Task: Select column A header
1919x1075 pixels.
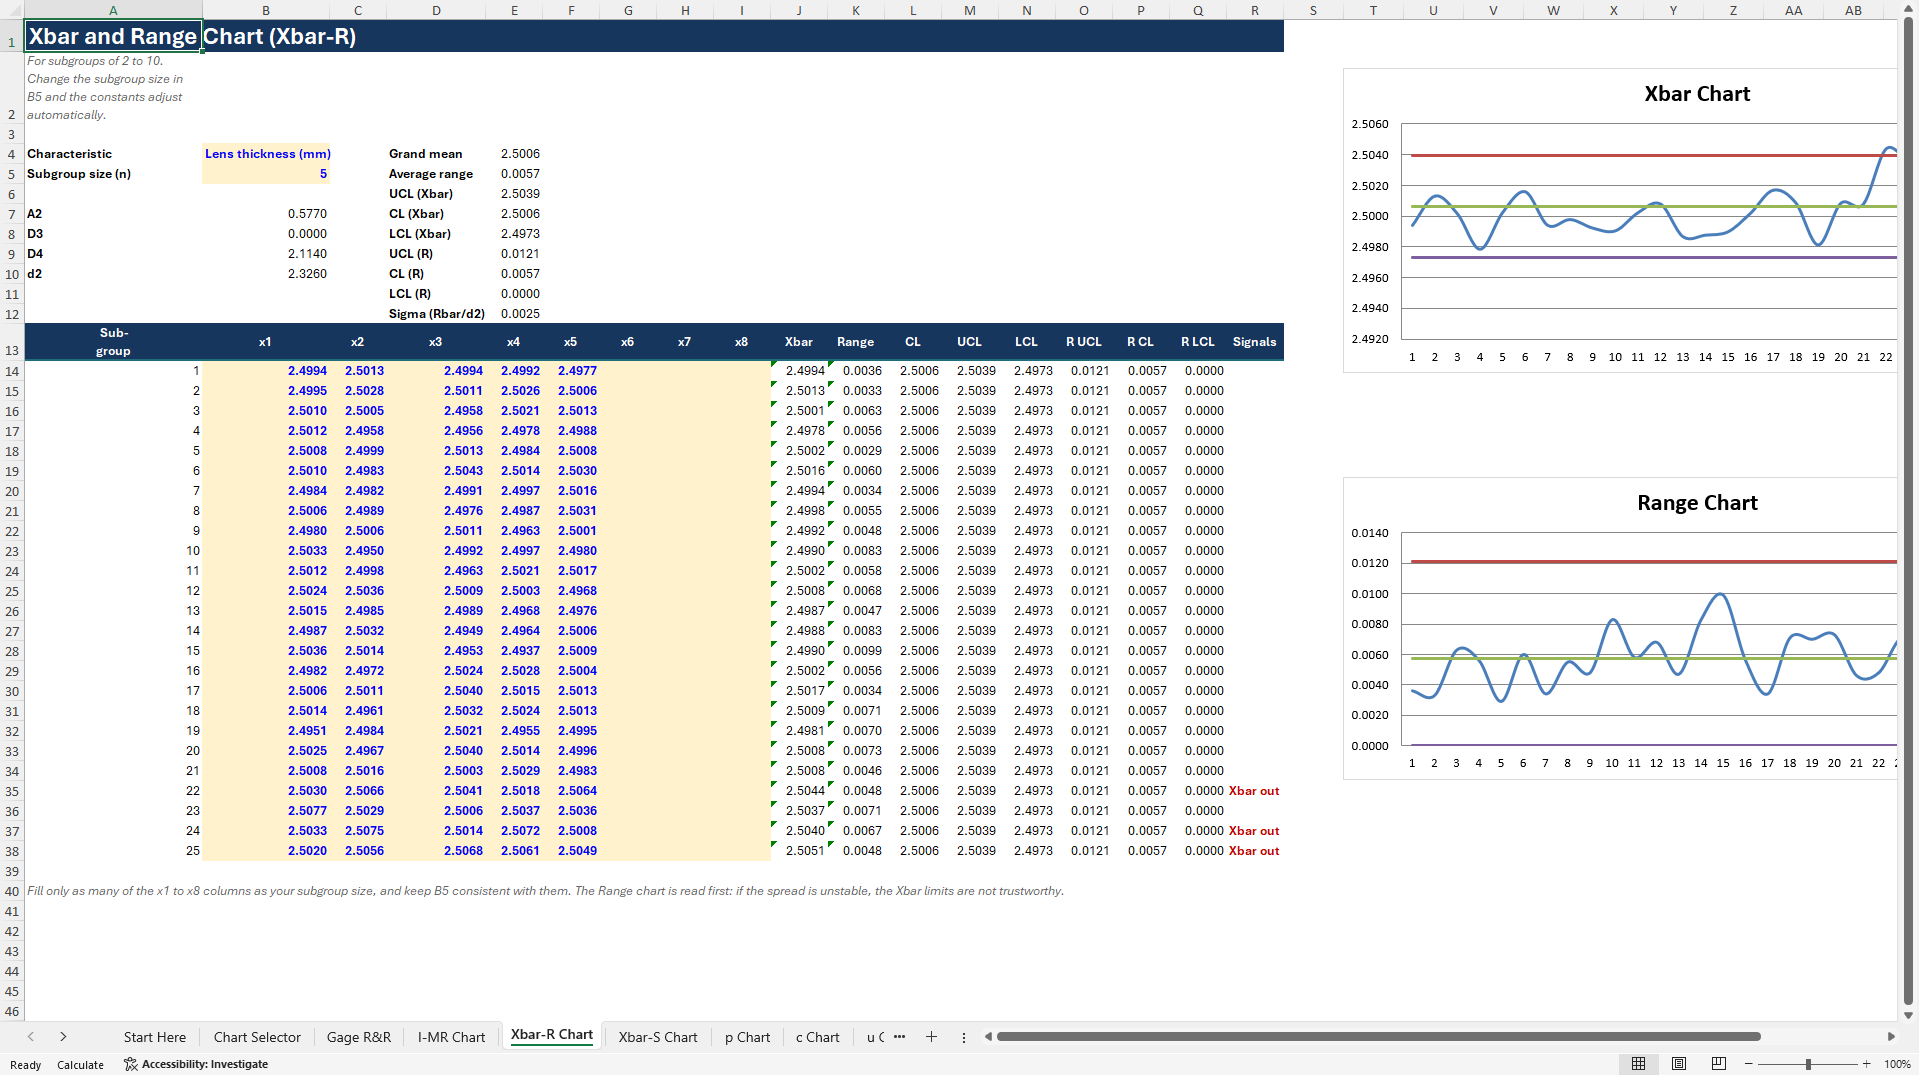Action: (113, 10)
